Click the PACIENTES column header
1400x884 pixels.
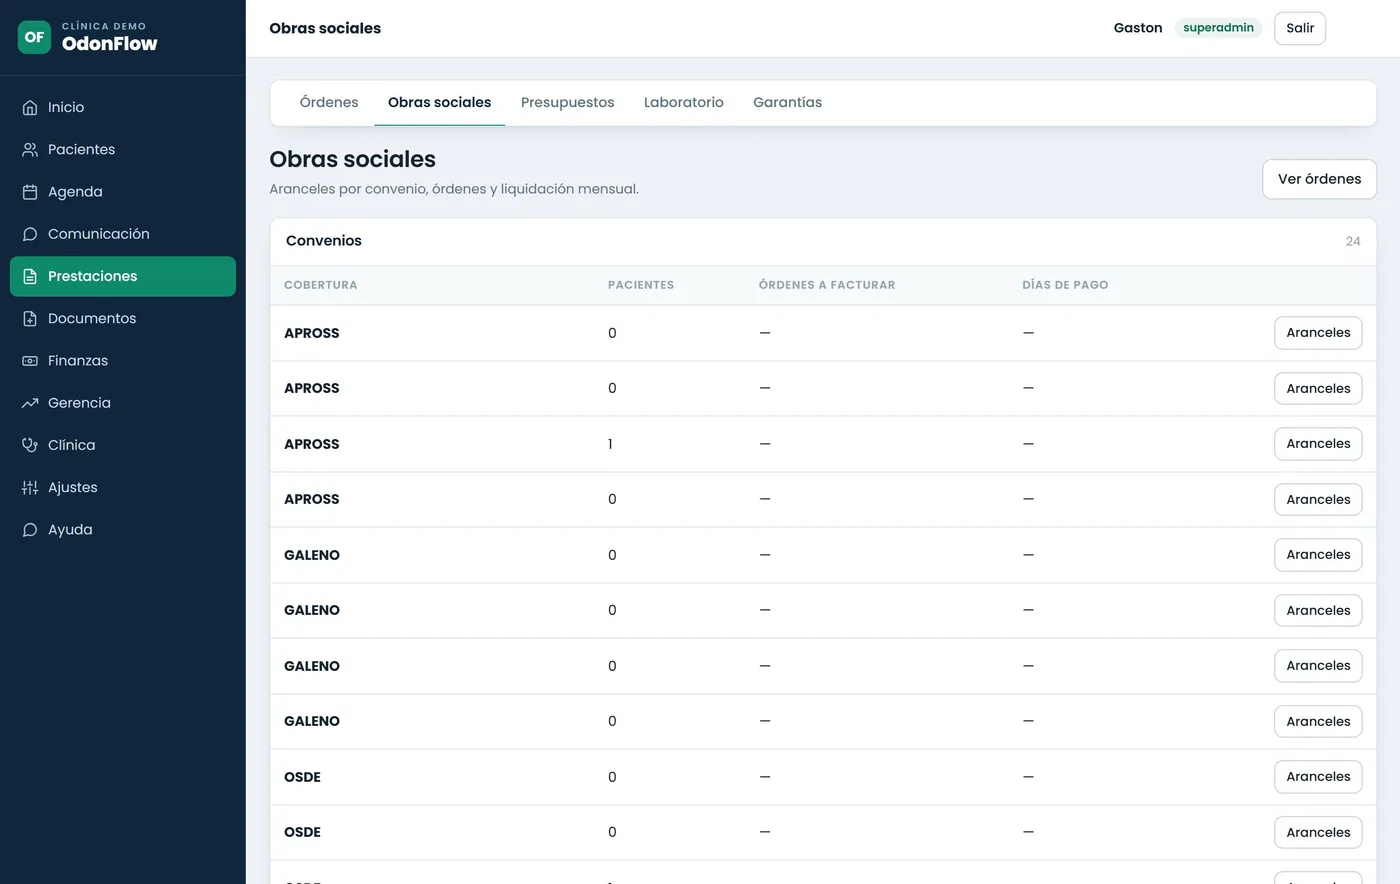pyautogui.click(x=641, y=285)
